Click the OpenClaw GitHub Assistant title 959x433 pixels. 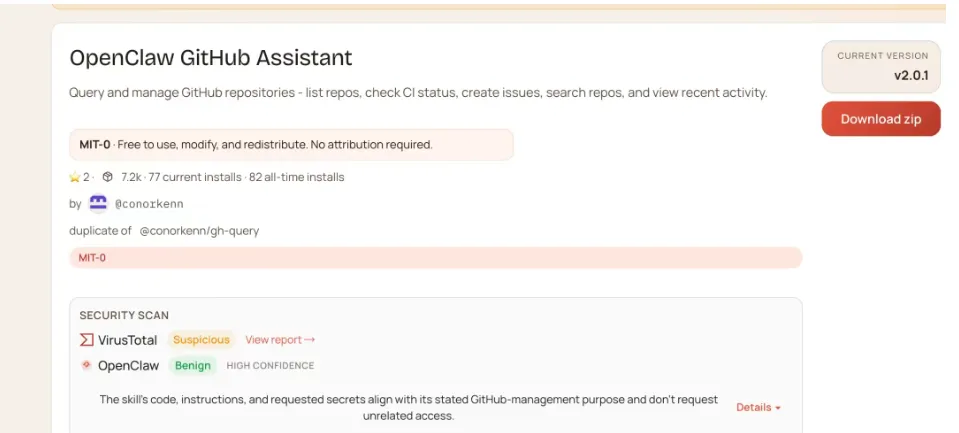tap(211, 58)
